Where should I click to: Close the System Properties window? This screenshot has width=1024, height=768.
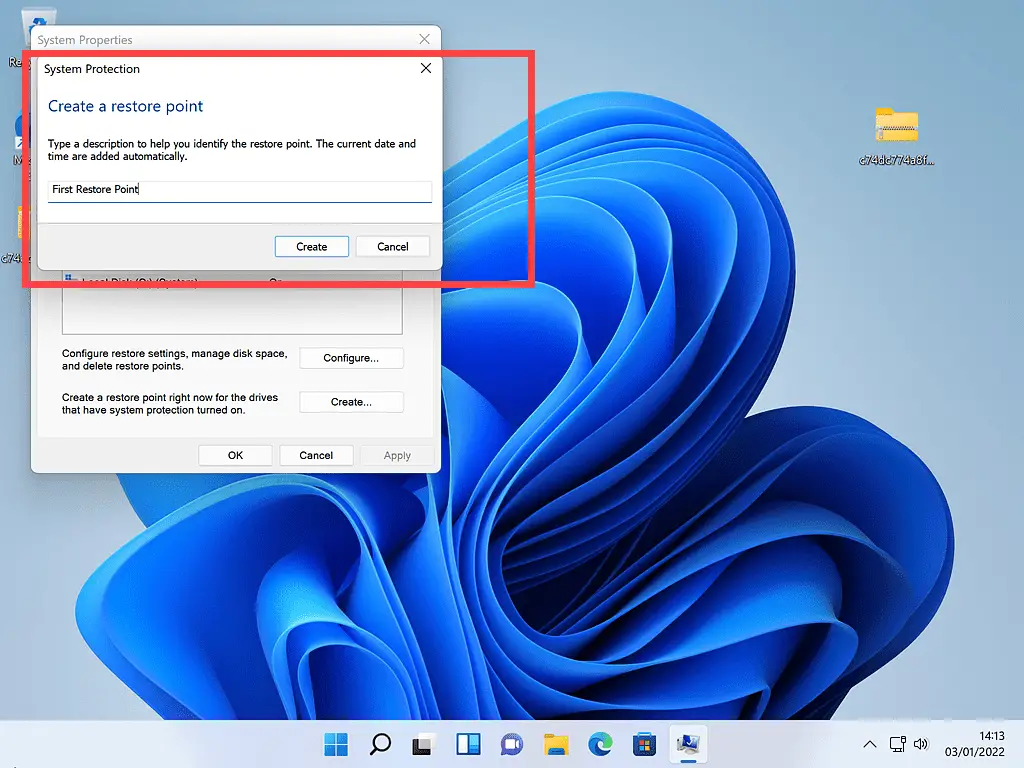[424, 39]
